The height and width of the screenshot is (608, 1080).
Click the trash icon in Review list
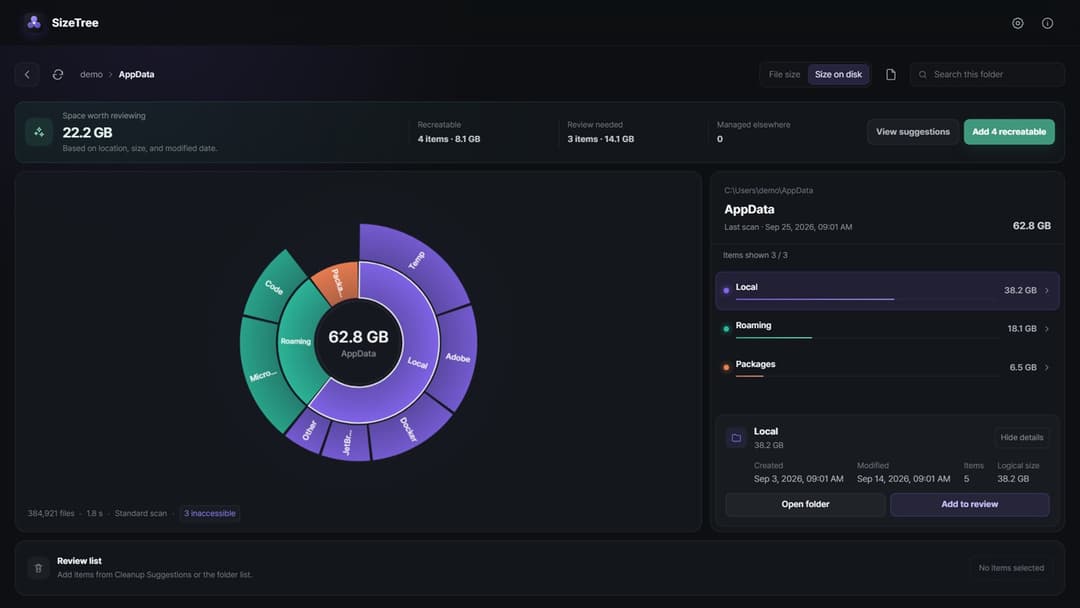point(39,568)
